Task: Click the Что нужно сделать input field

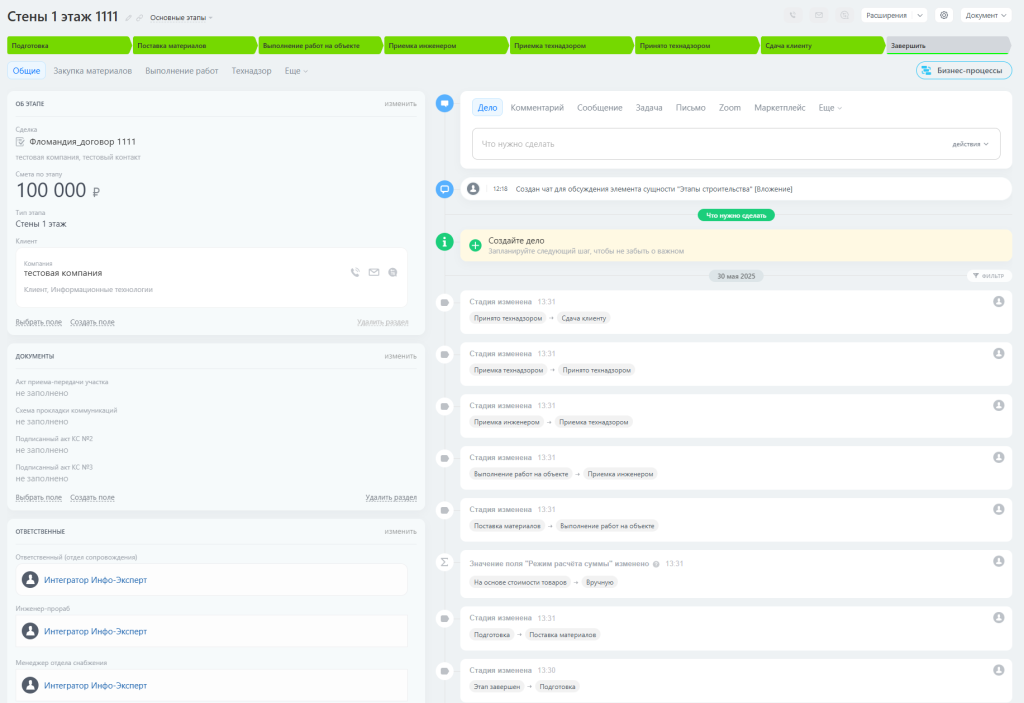Action: pyautogui.click(x=700, y=144)
